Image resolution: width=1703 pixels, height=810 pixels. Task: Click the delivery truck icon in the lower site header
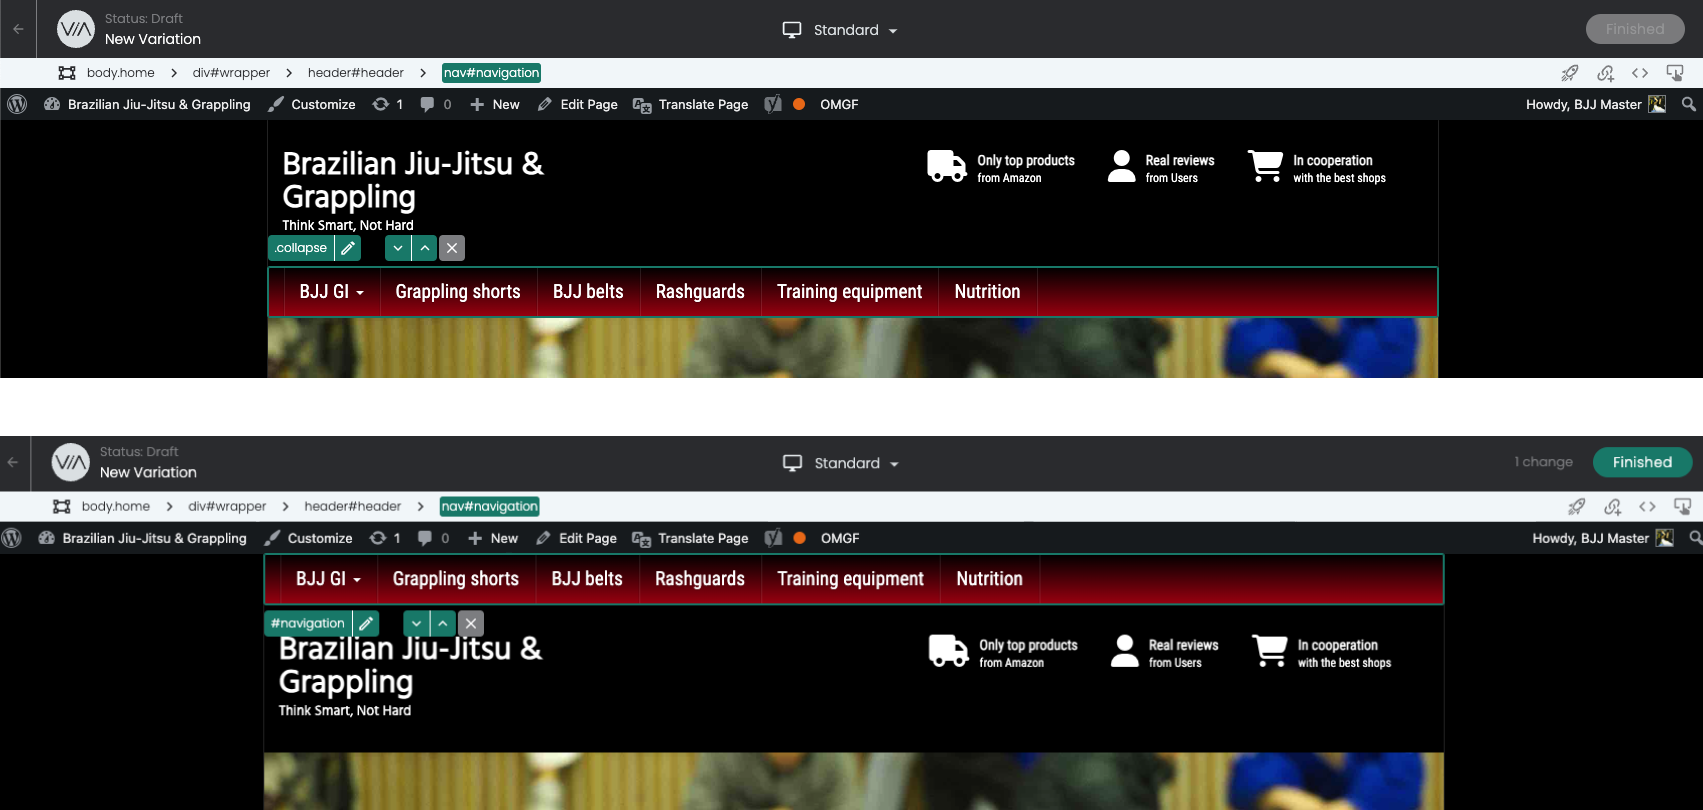coord(948,651)
